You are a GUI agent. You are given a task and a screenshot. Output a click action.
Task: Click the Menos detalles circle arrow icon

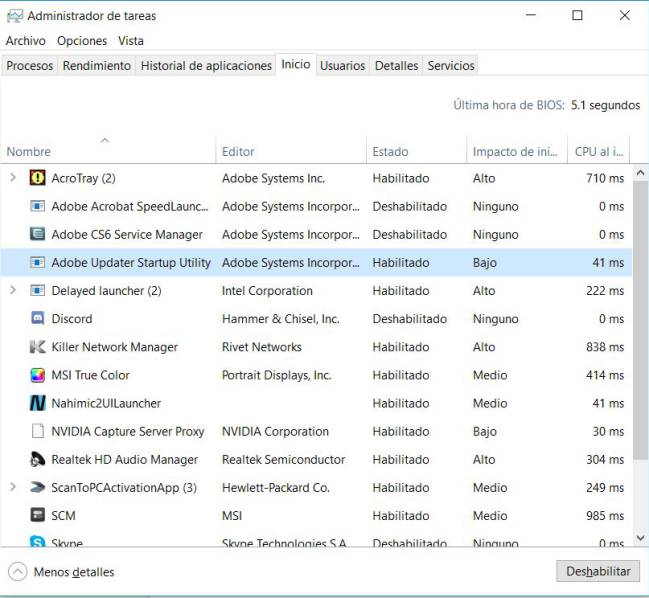coord(17,572)
